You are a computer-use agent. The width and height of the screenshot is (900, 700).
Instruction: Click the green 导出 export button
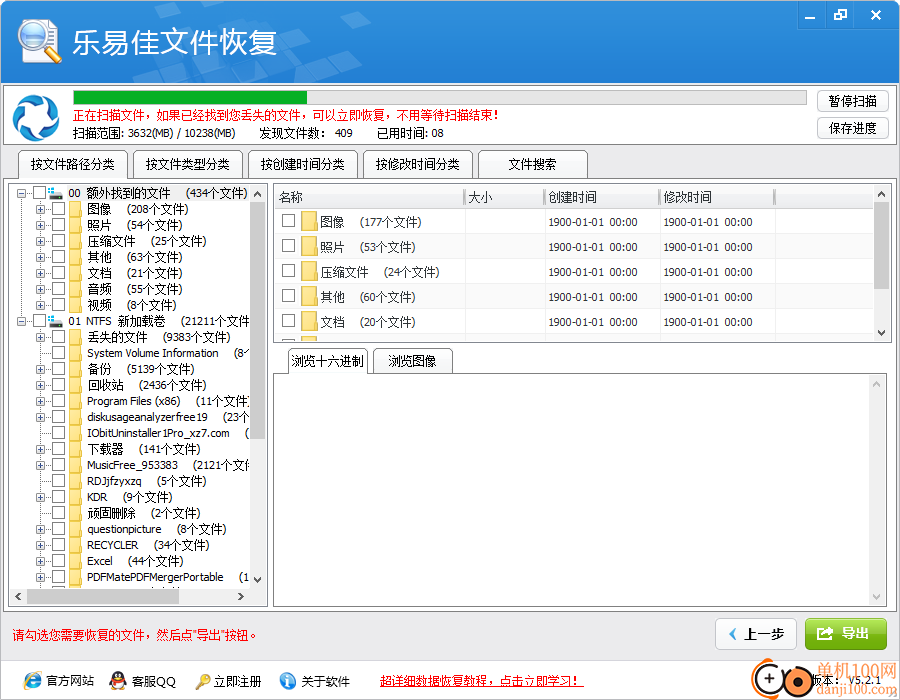845,634
